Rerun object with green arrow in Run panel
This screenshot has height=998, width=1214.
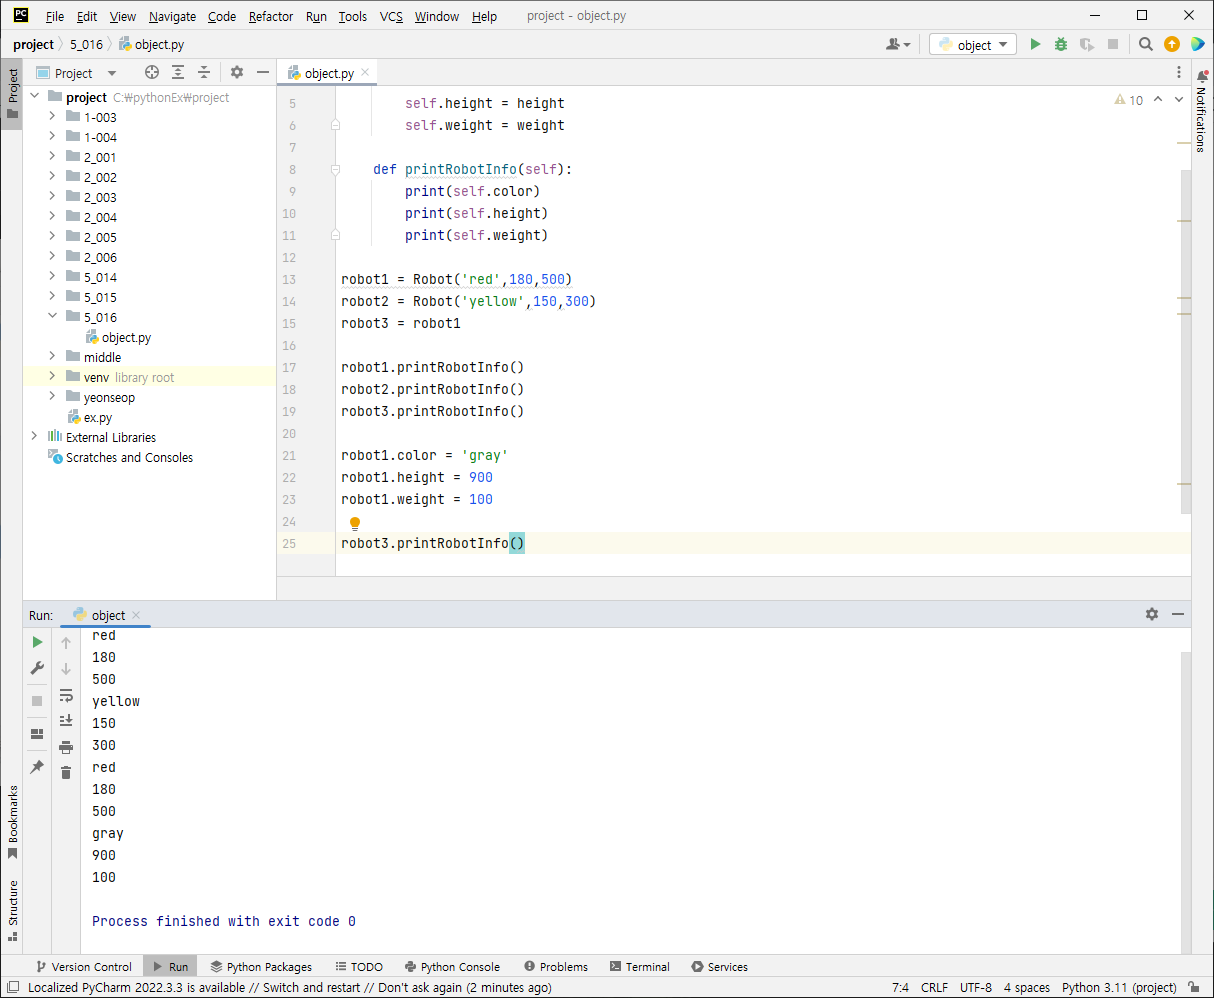37,642
